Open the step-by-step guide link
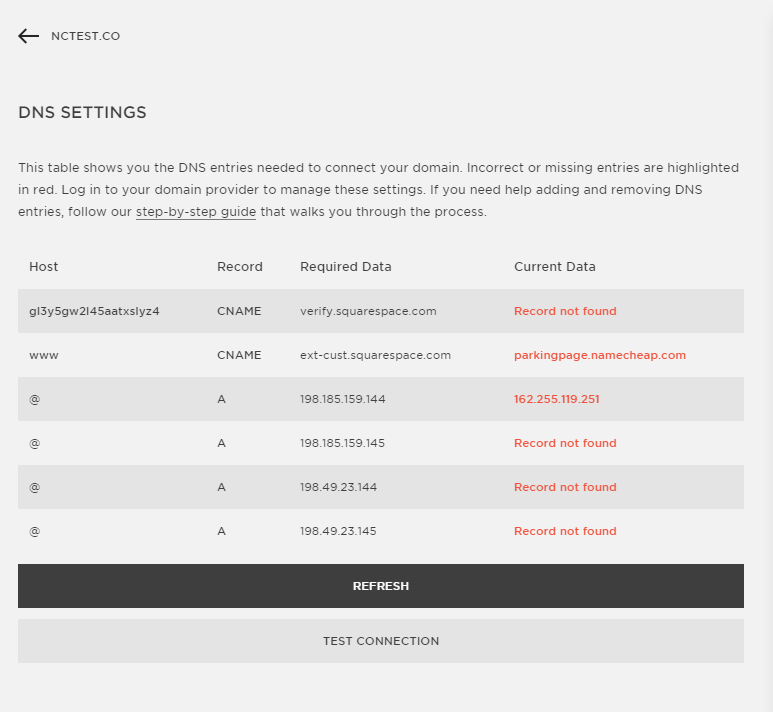The height and width of the screenshot is (712, 773). coord(196,212)
